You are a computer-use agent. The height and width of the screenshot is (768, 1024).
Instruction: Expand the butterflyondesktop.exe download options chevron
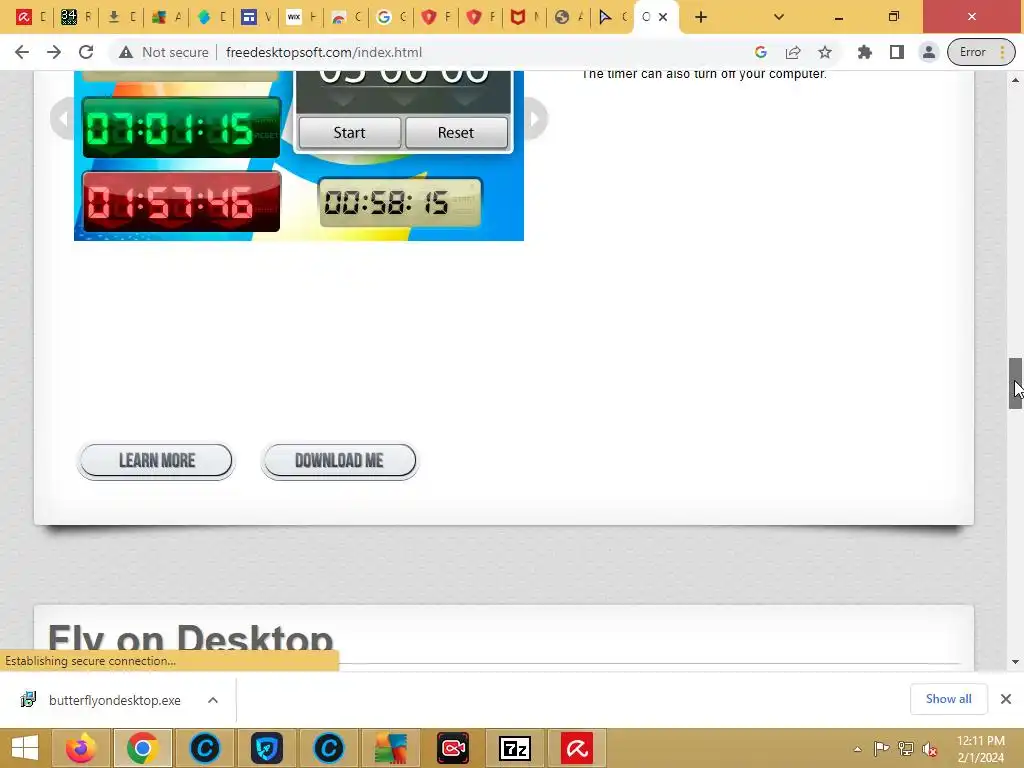tap(213, 700)
